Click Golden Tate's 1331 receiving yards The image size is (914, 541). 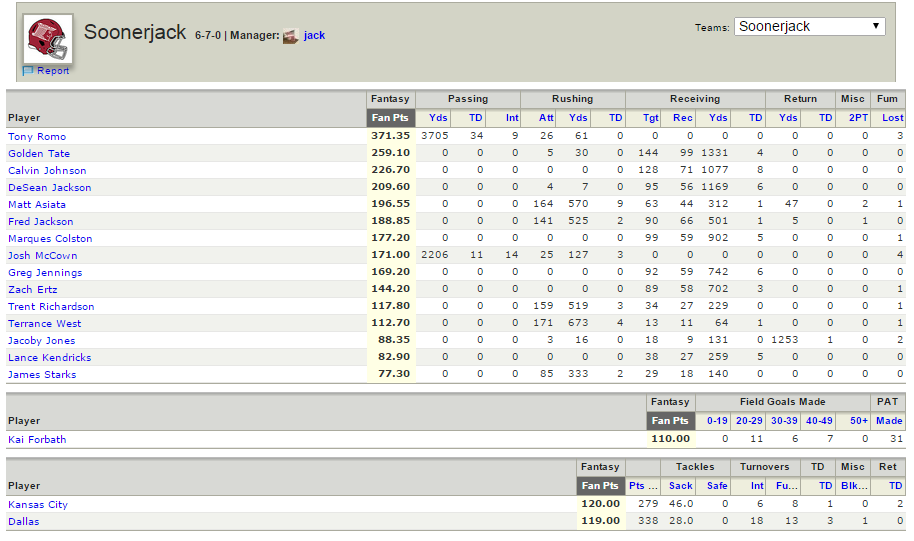coord(715,153)
